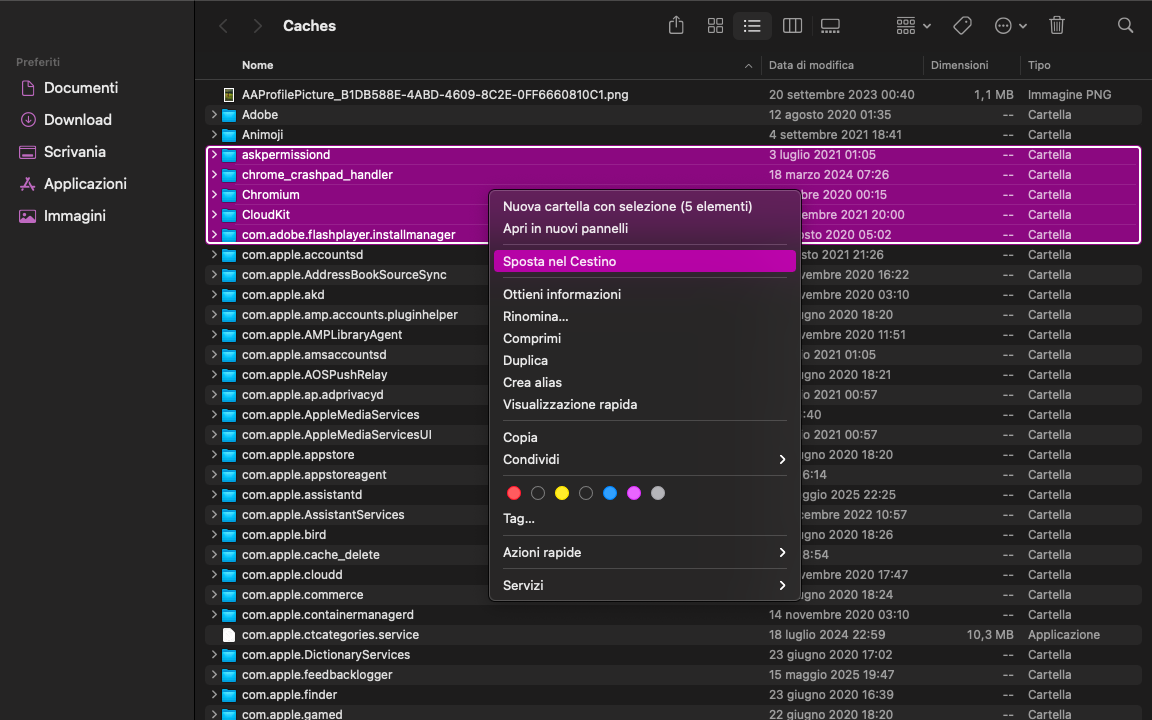Select Visualizzazione rapida option
The height and width of the screenshot is (720, 1152).
point(568,403)
